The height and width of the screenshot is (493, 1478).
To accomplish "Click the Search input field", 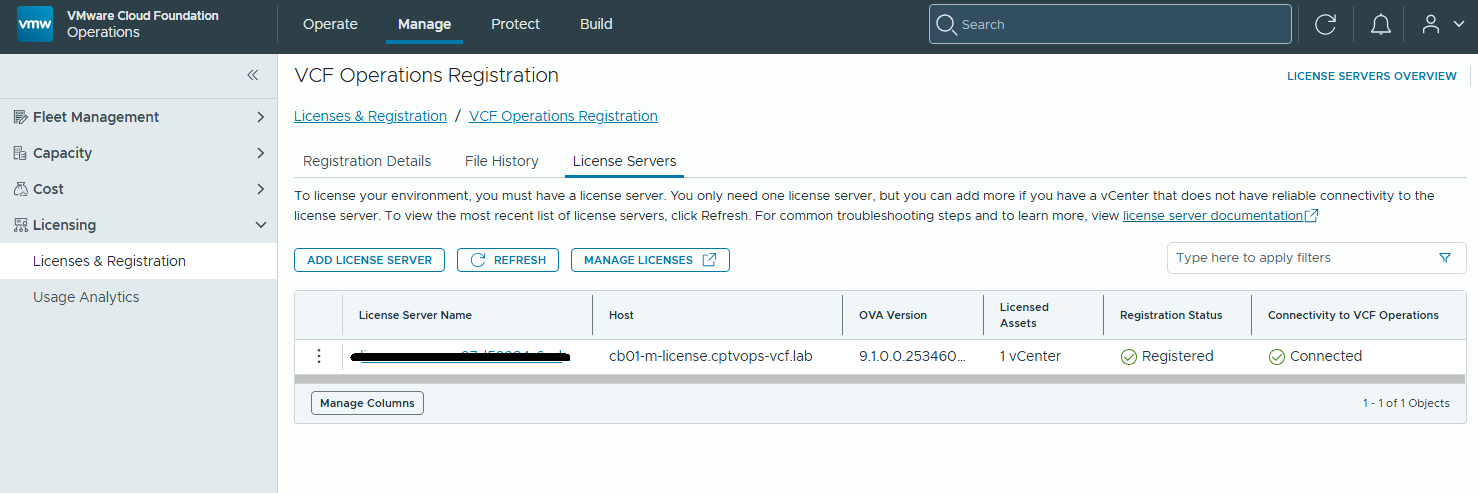I will tap(1110, 24).
